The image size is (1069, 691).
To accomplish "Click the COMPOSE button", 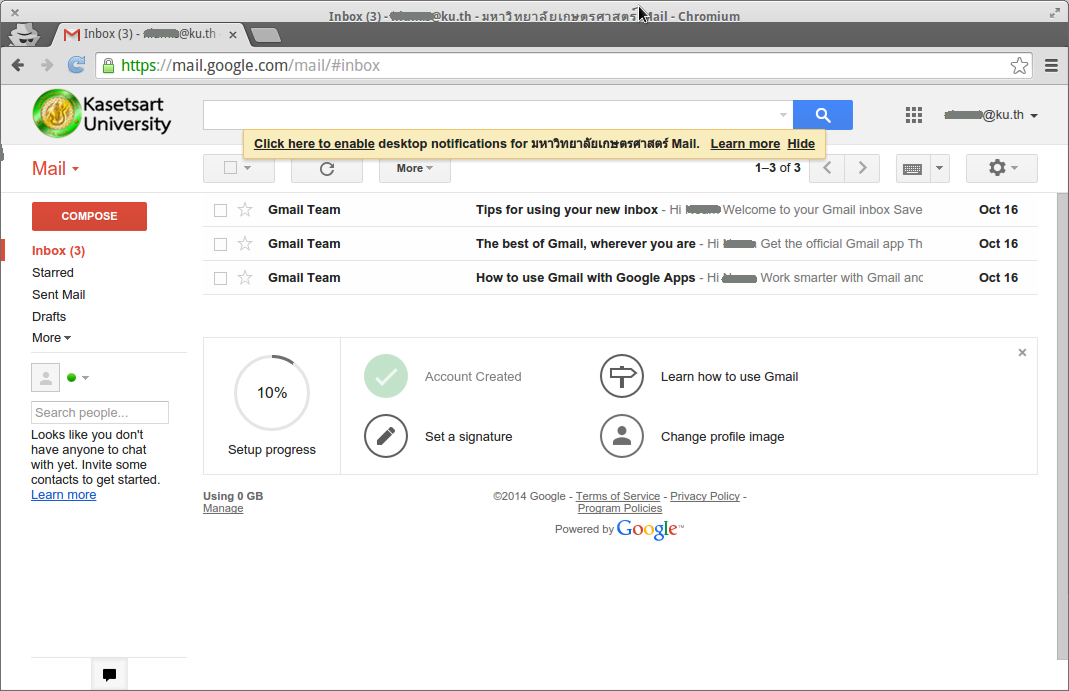I will tap(89, 216).
